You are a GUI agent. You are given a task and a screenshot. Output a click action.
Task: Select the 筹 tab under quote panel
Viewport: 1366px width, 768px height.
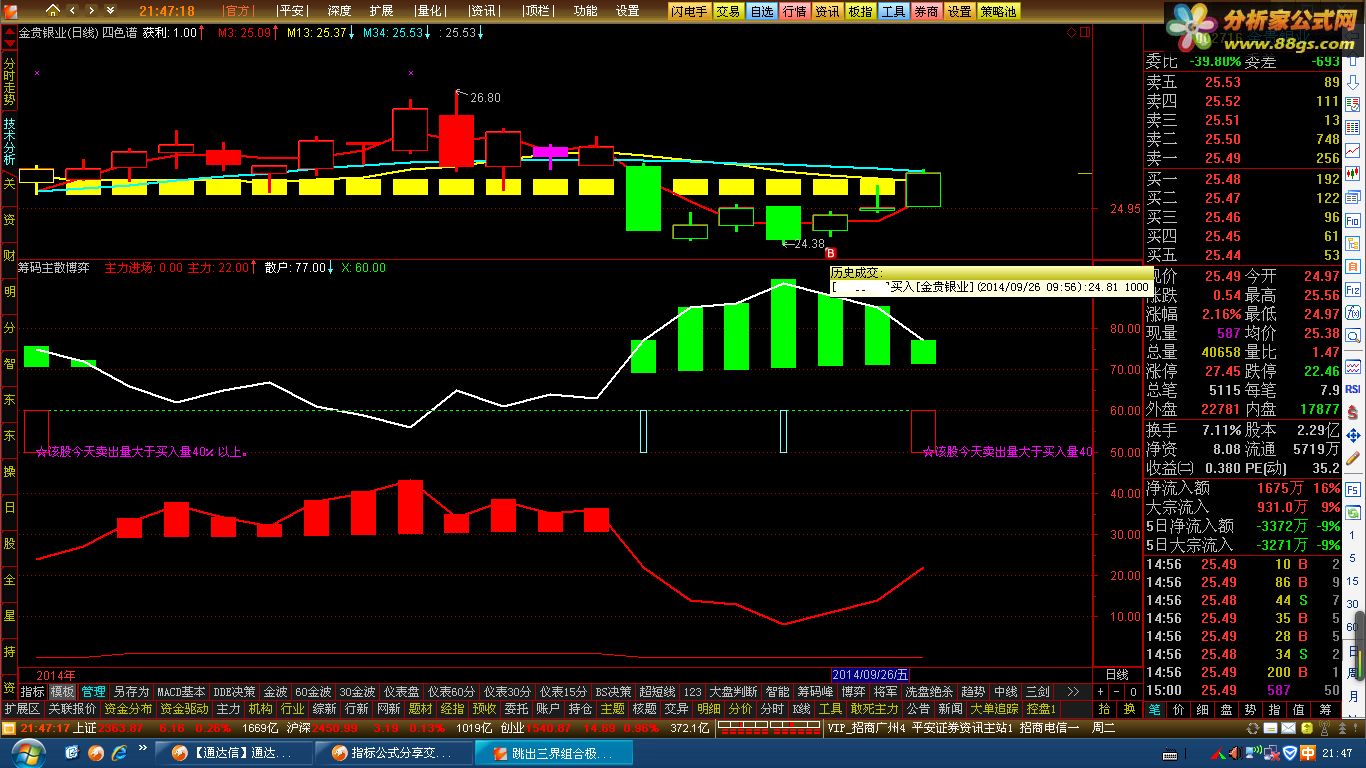tap(1324, 709)
